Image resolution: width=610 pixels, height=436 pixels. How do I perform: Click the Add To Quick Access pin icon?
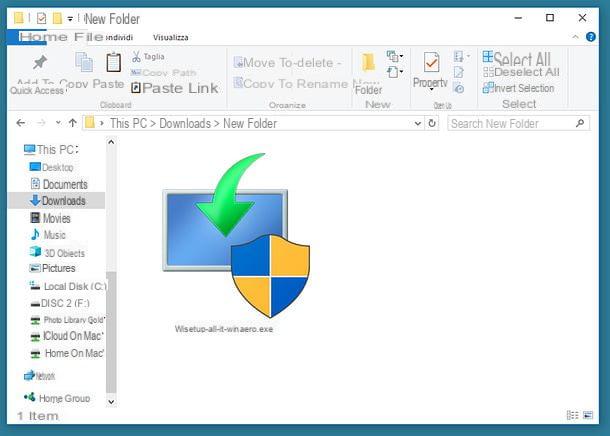40,63
